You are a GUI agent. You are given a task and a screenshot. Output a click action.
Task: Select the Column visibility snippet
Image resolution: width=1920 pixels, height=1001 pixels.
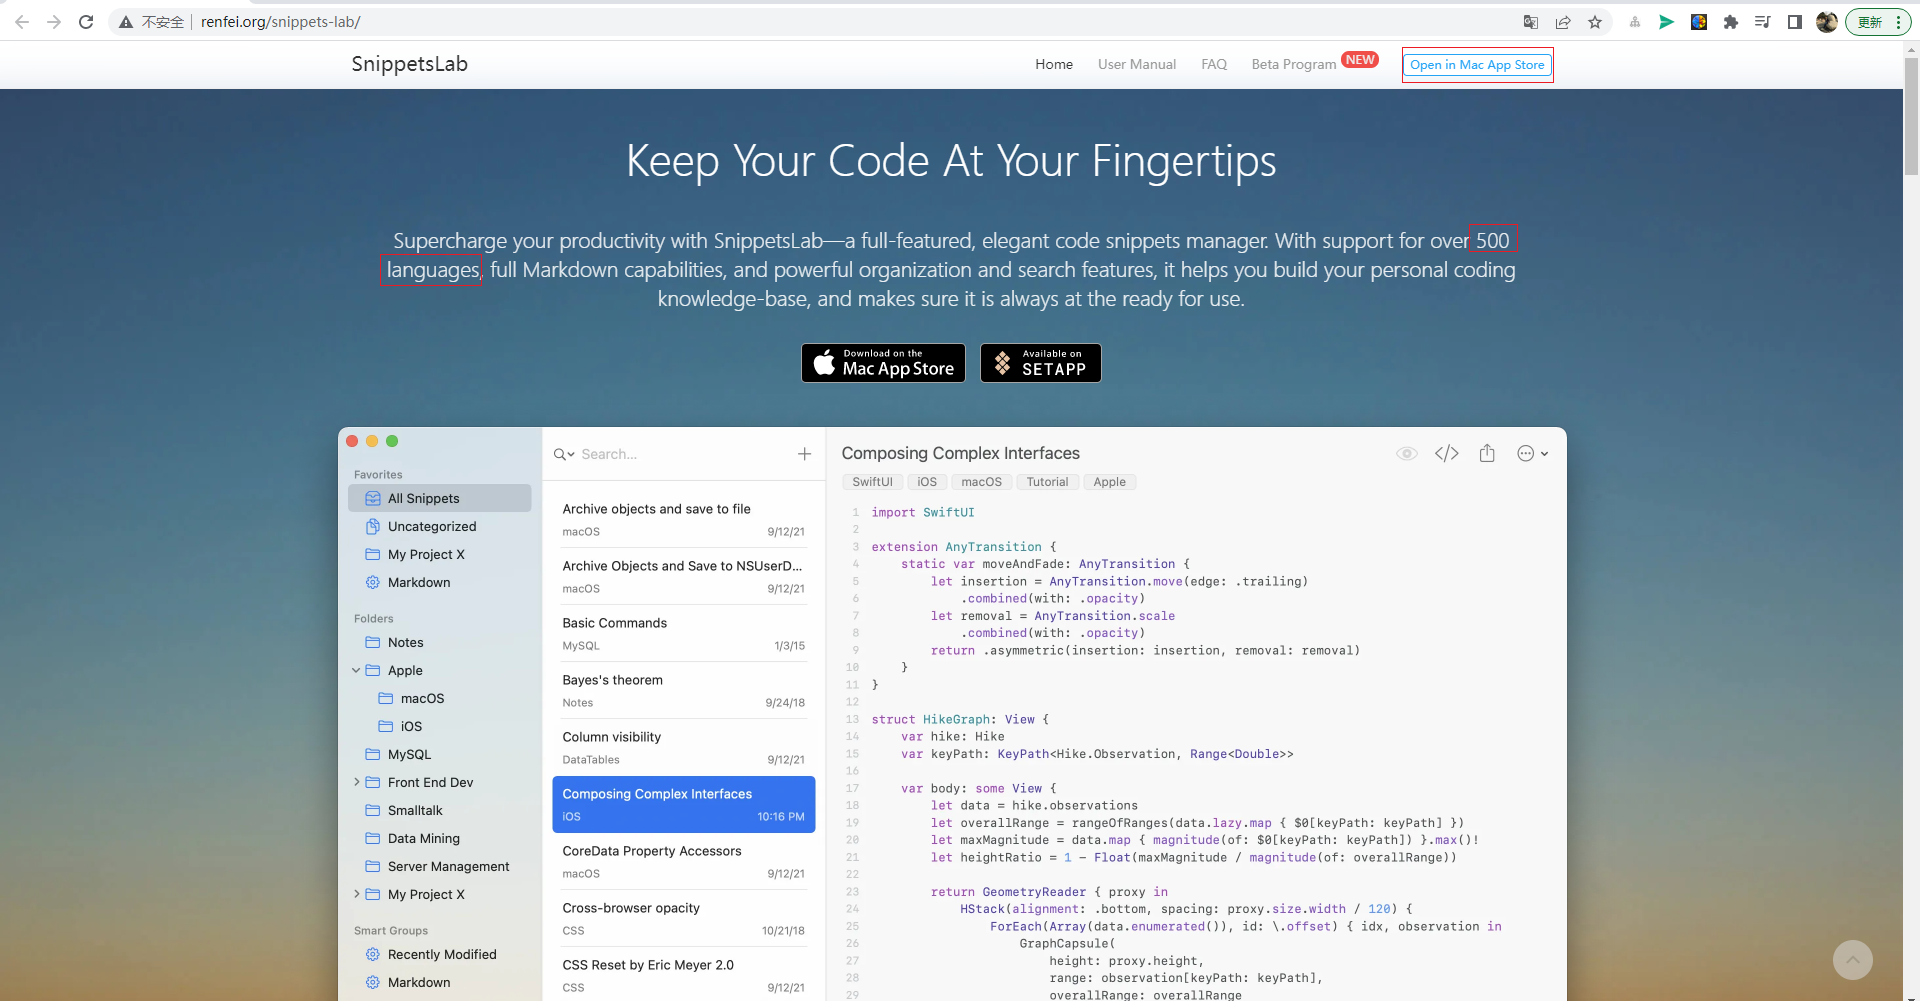pyautogui.click(x=683, y=747)
